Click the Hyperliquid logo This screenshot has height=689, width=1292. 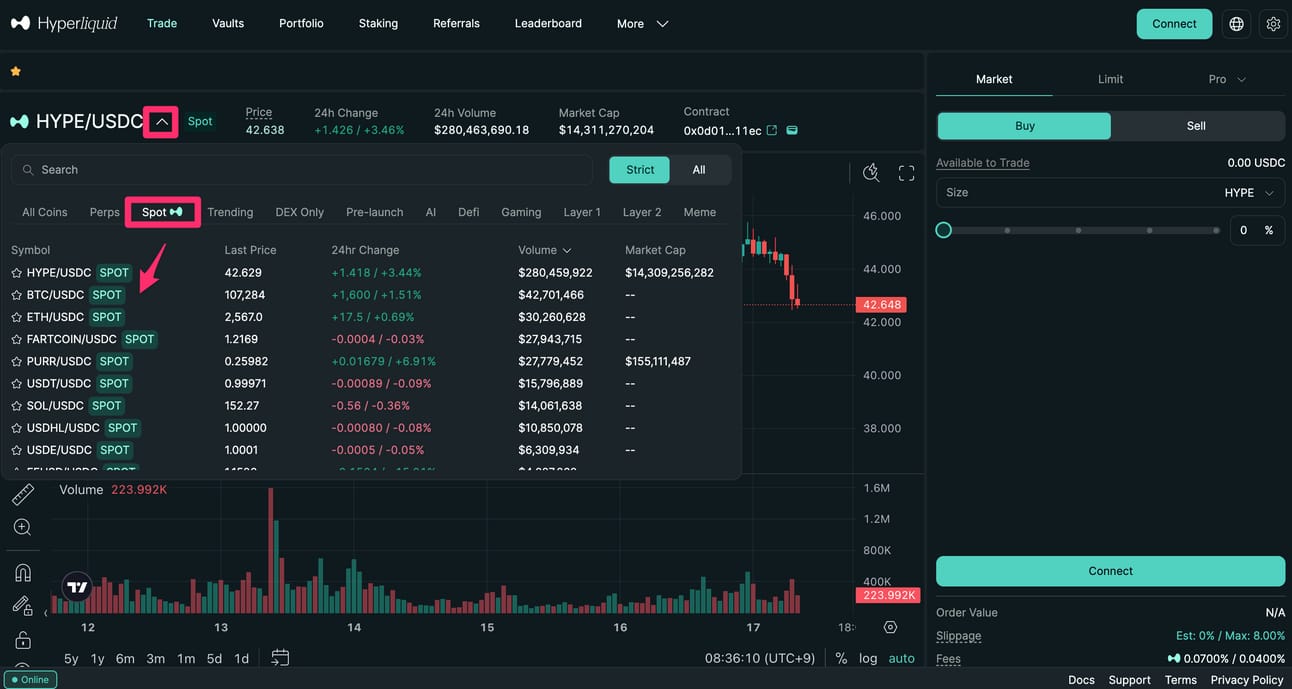(63, 23)
